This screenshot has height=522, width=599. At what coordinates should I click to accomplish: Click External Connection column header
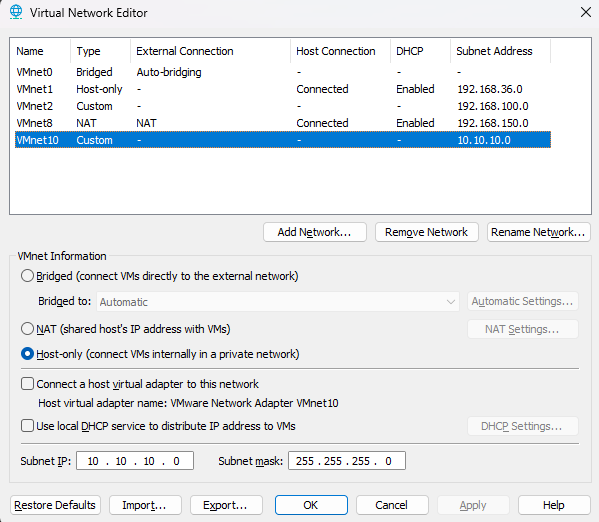(210, 51)
